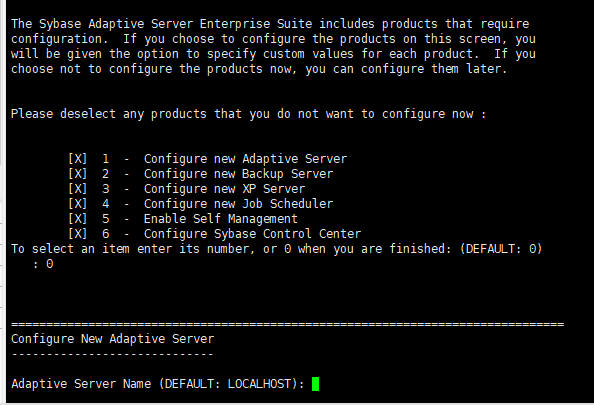Screen dimensions: 594x405
Task: Click the 'will be given the option to specify' line
Action: click(x=273, y=54)
